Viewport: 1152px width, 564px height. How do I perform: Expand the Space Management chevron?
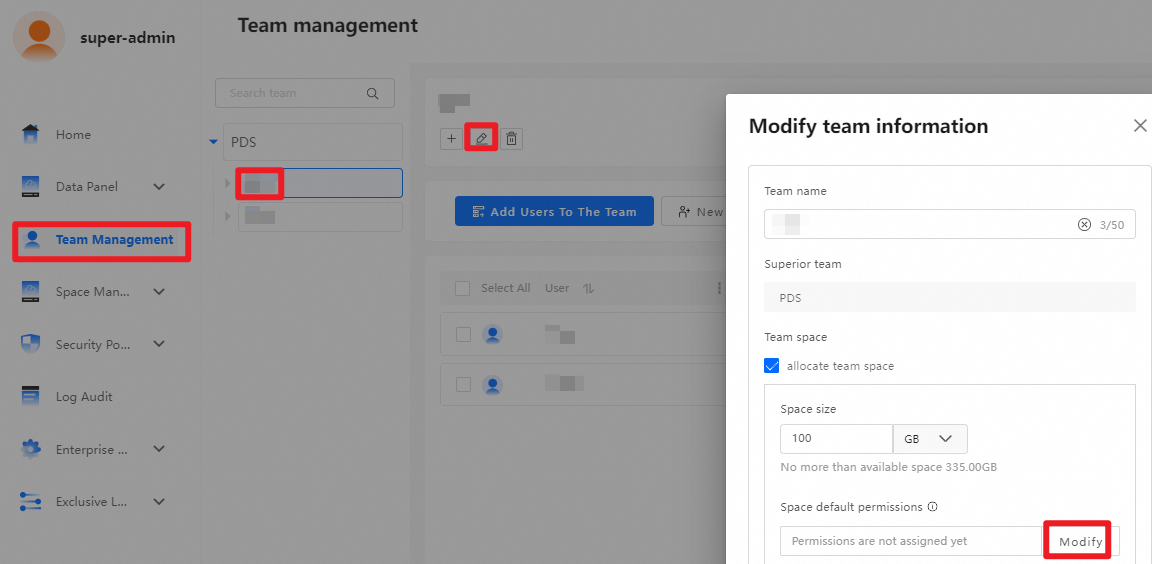(x=159, y=292)
